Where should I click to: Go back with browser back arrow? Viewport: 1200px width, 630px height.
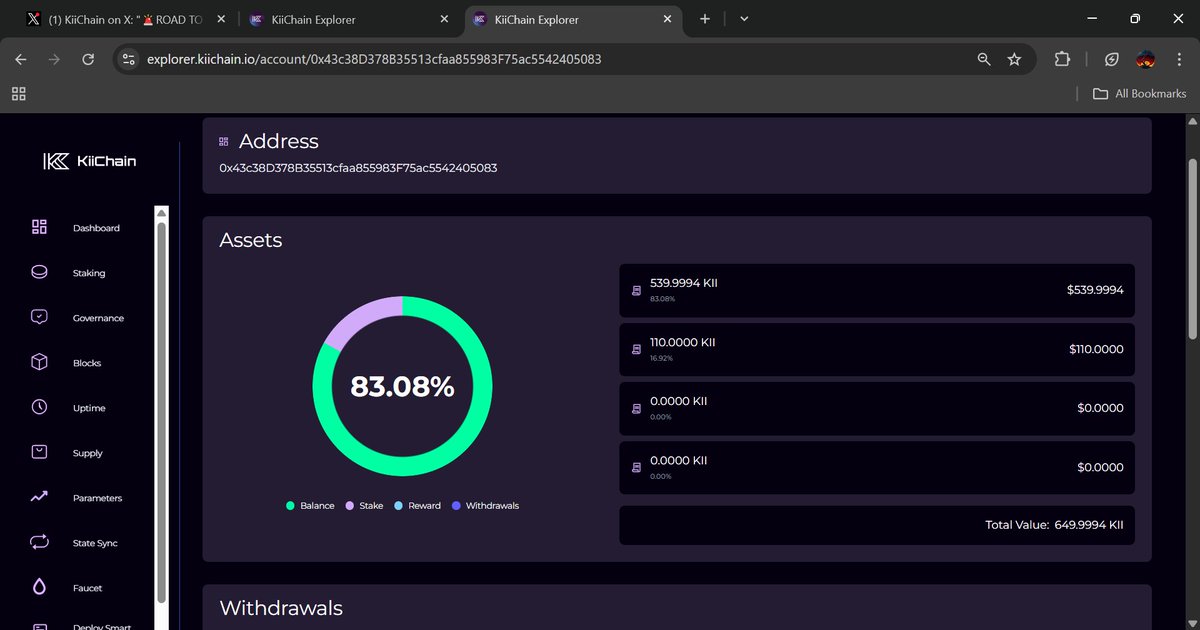click(21, 59)
